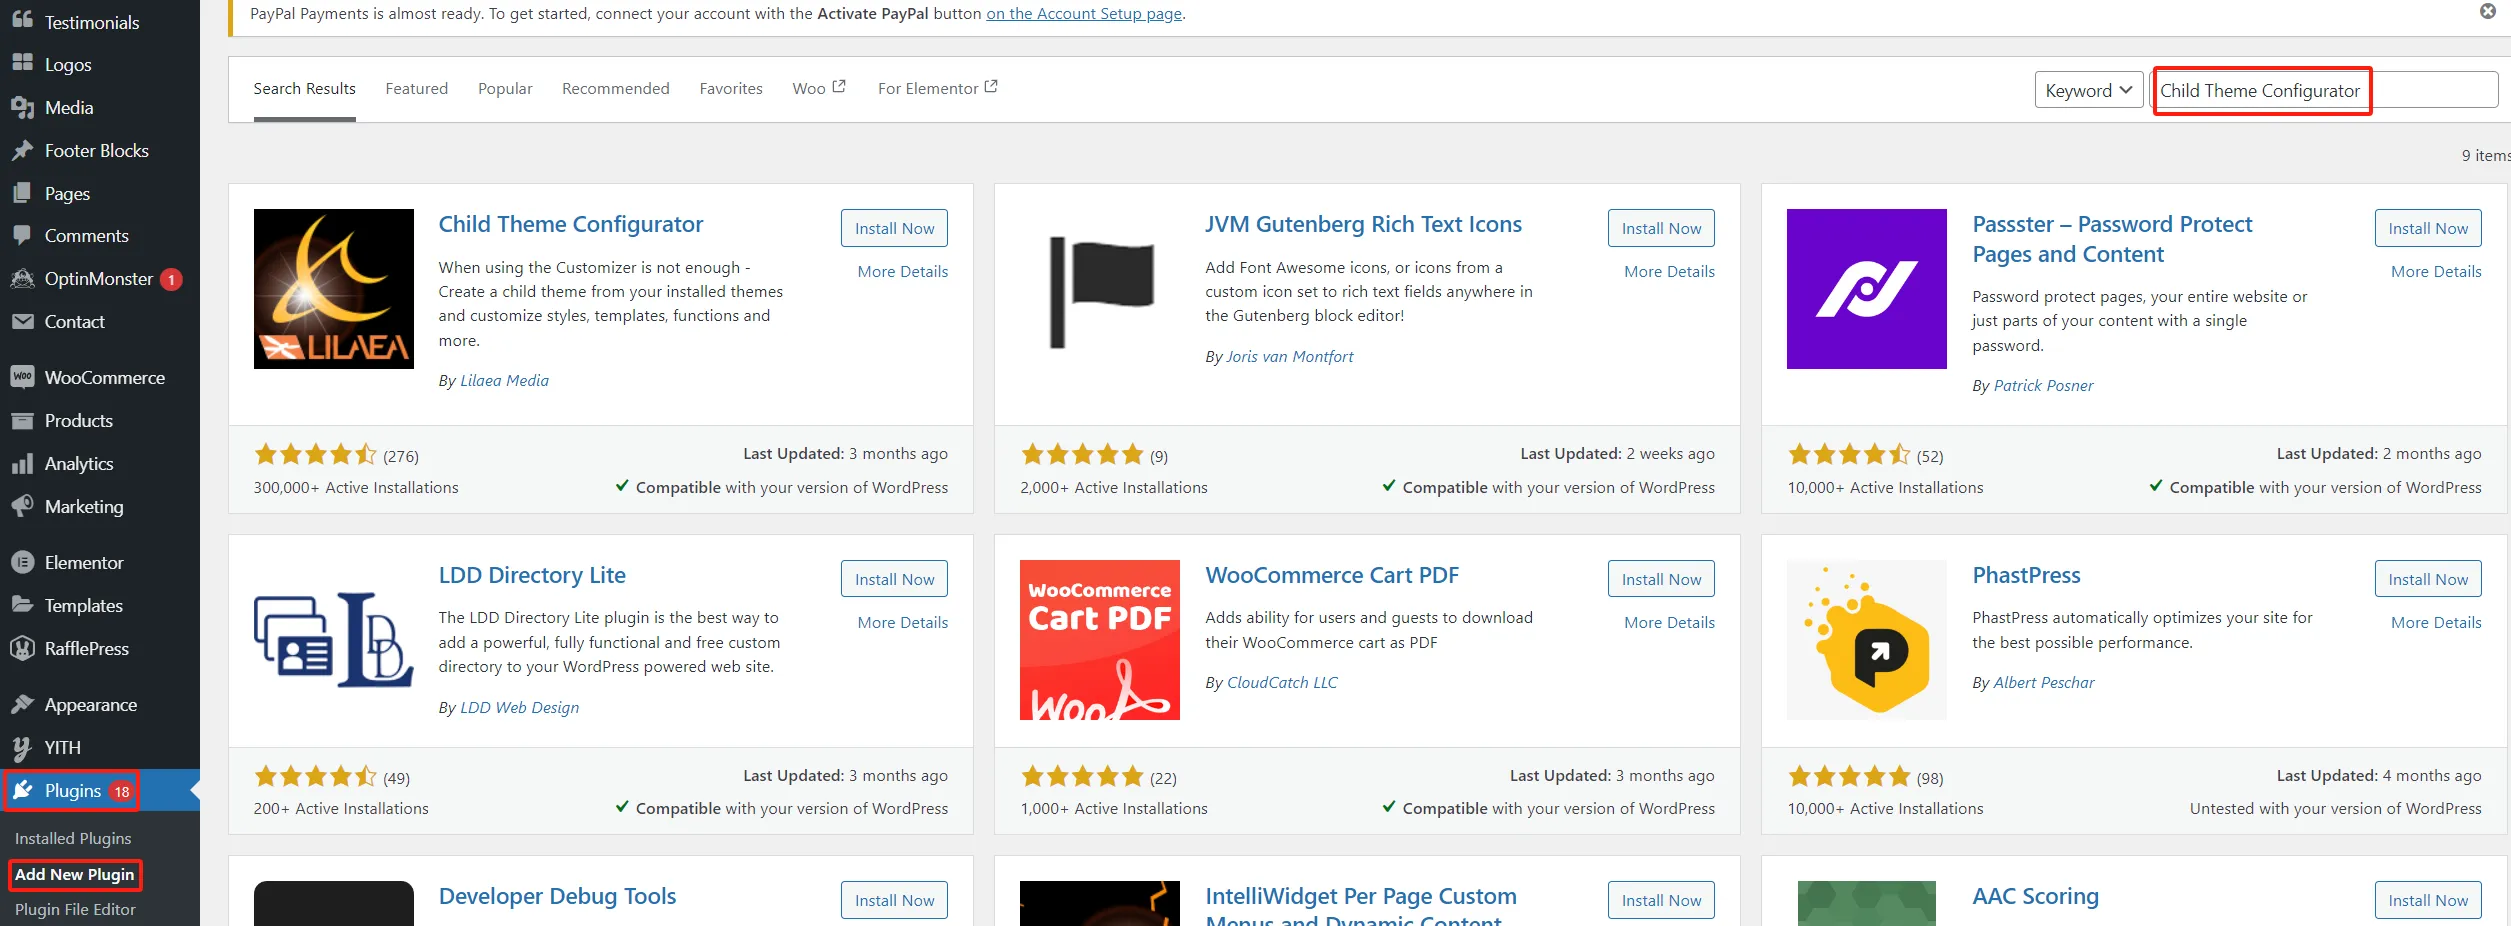Open LDD Web Design author link
This screenshot has width=2511, height=926.
519,708
